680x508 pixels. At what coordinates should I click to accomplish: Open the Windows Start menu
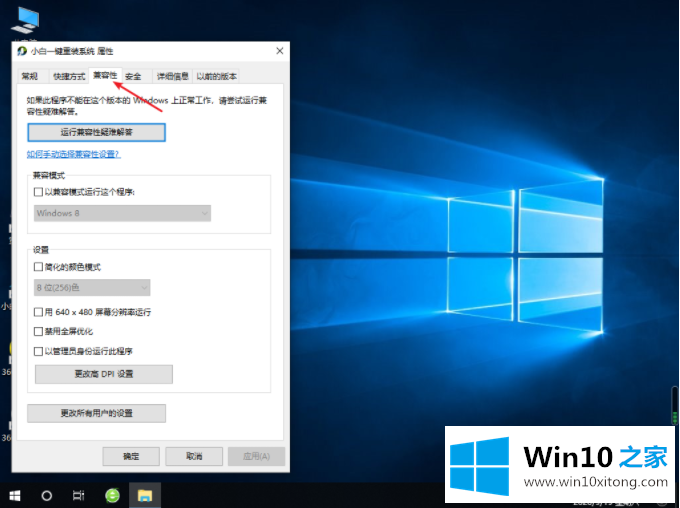click(15, 495)
